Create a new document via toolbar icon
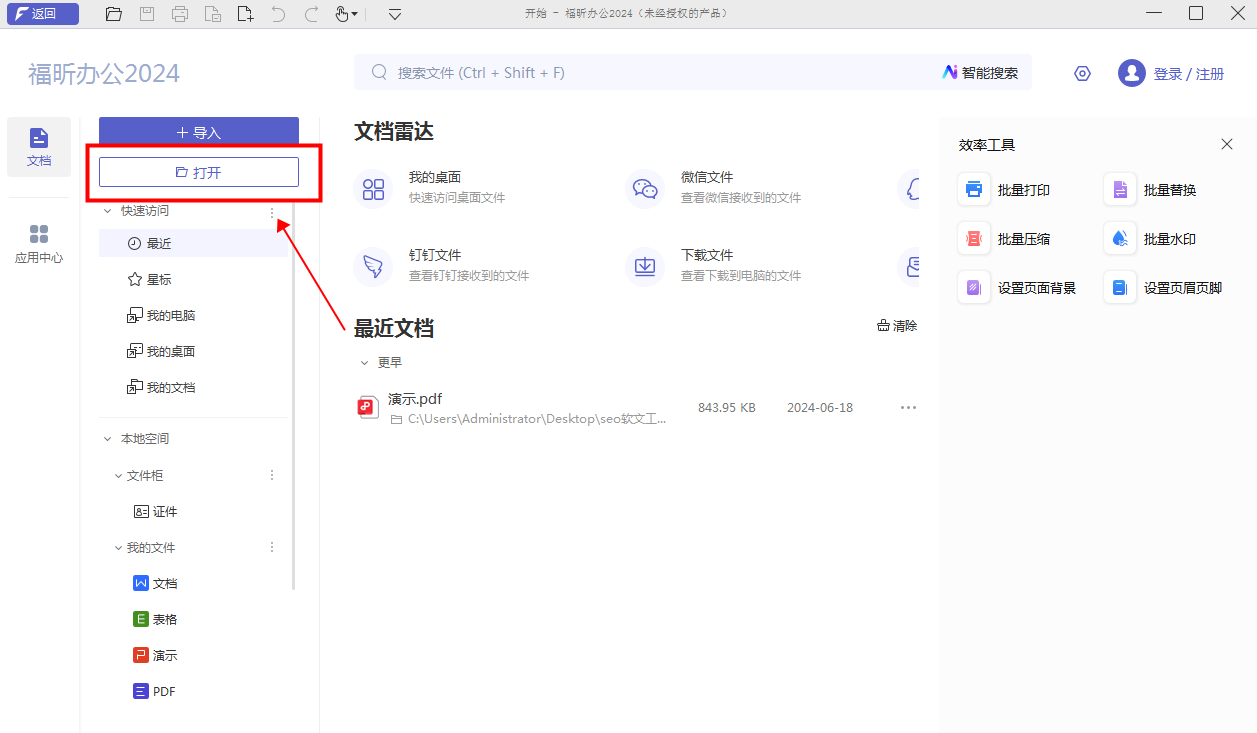Image resolution: width=1257 pixels, height=733 pixels. tap(245, 13)
